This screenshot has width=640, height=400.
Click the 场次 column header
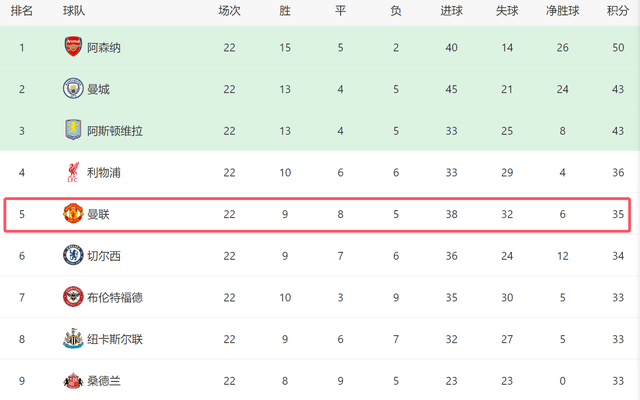229,11
